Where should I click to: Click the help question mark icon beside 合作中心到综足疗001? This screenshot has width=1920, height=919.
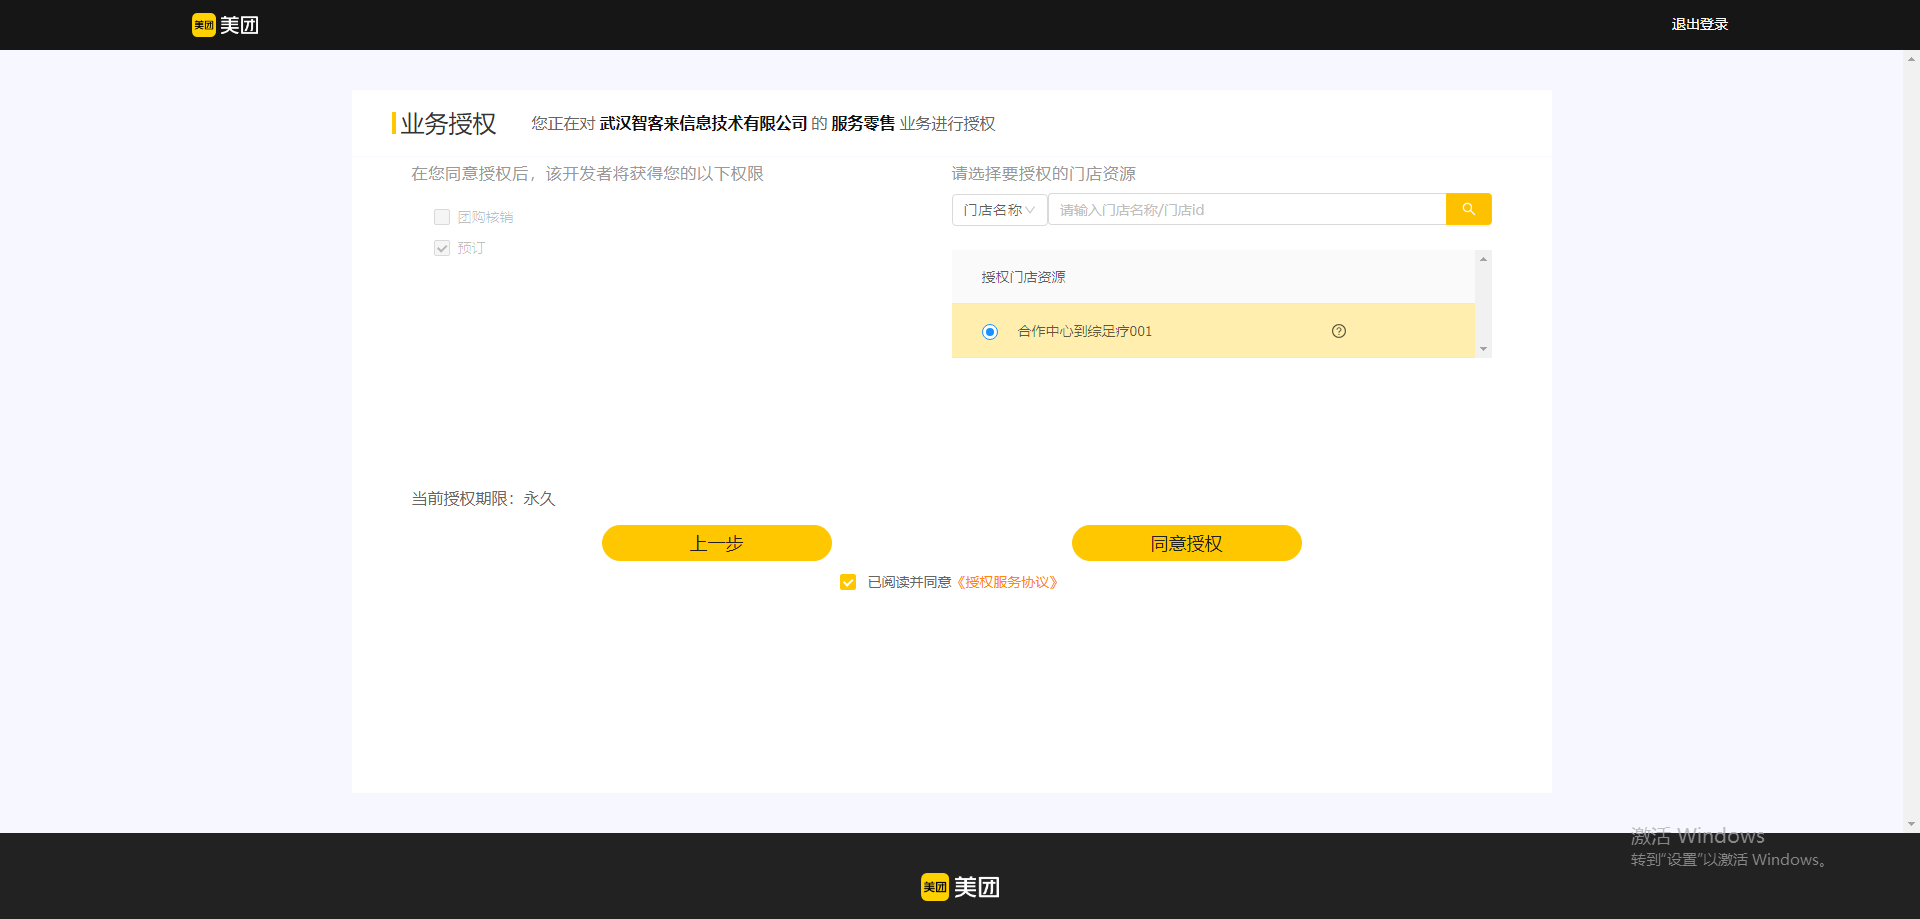[1338, 331]
